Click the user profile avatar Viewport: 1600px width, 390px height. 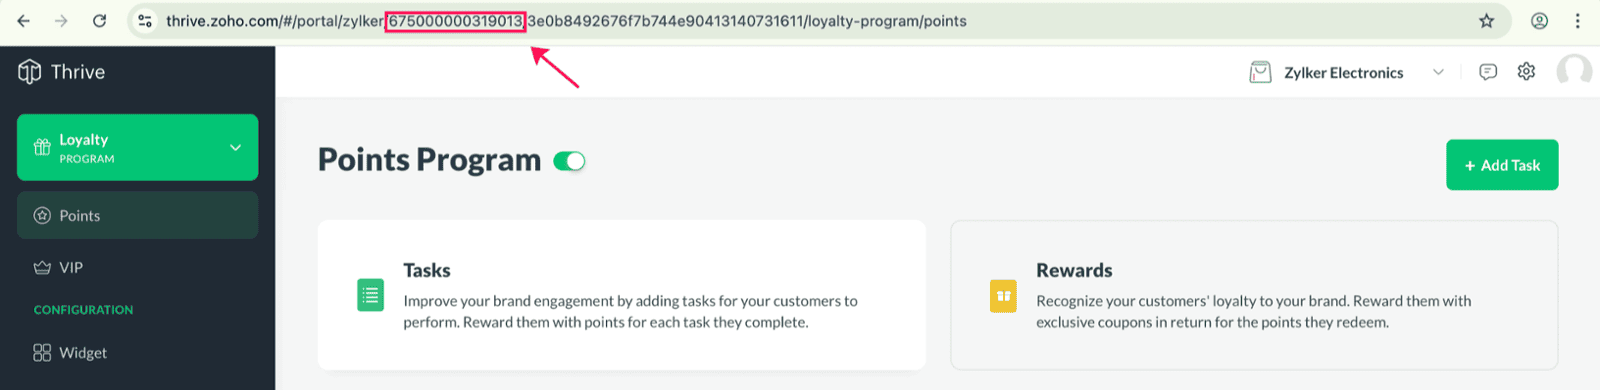tap(1574, 71)
